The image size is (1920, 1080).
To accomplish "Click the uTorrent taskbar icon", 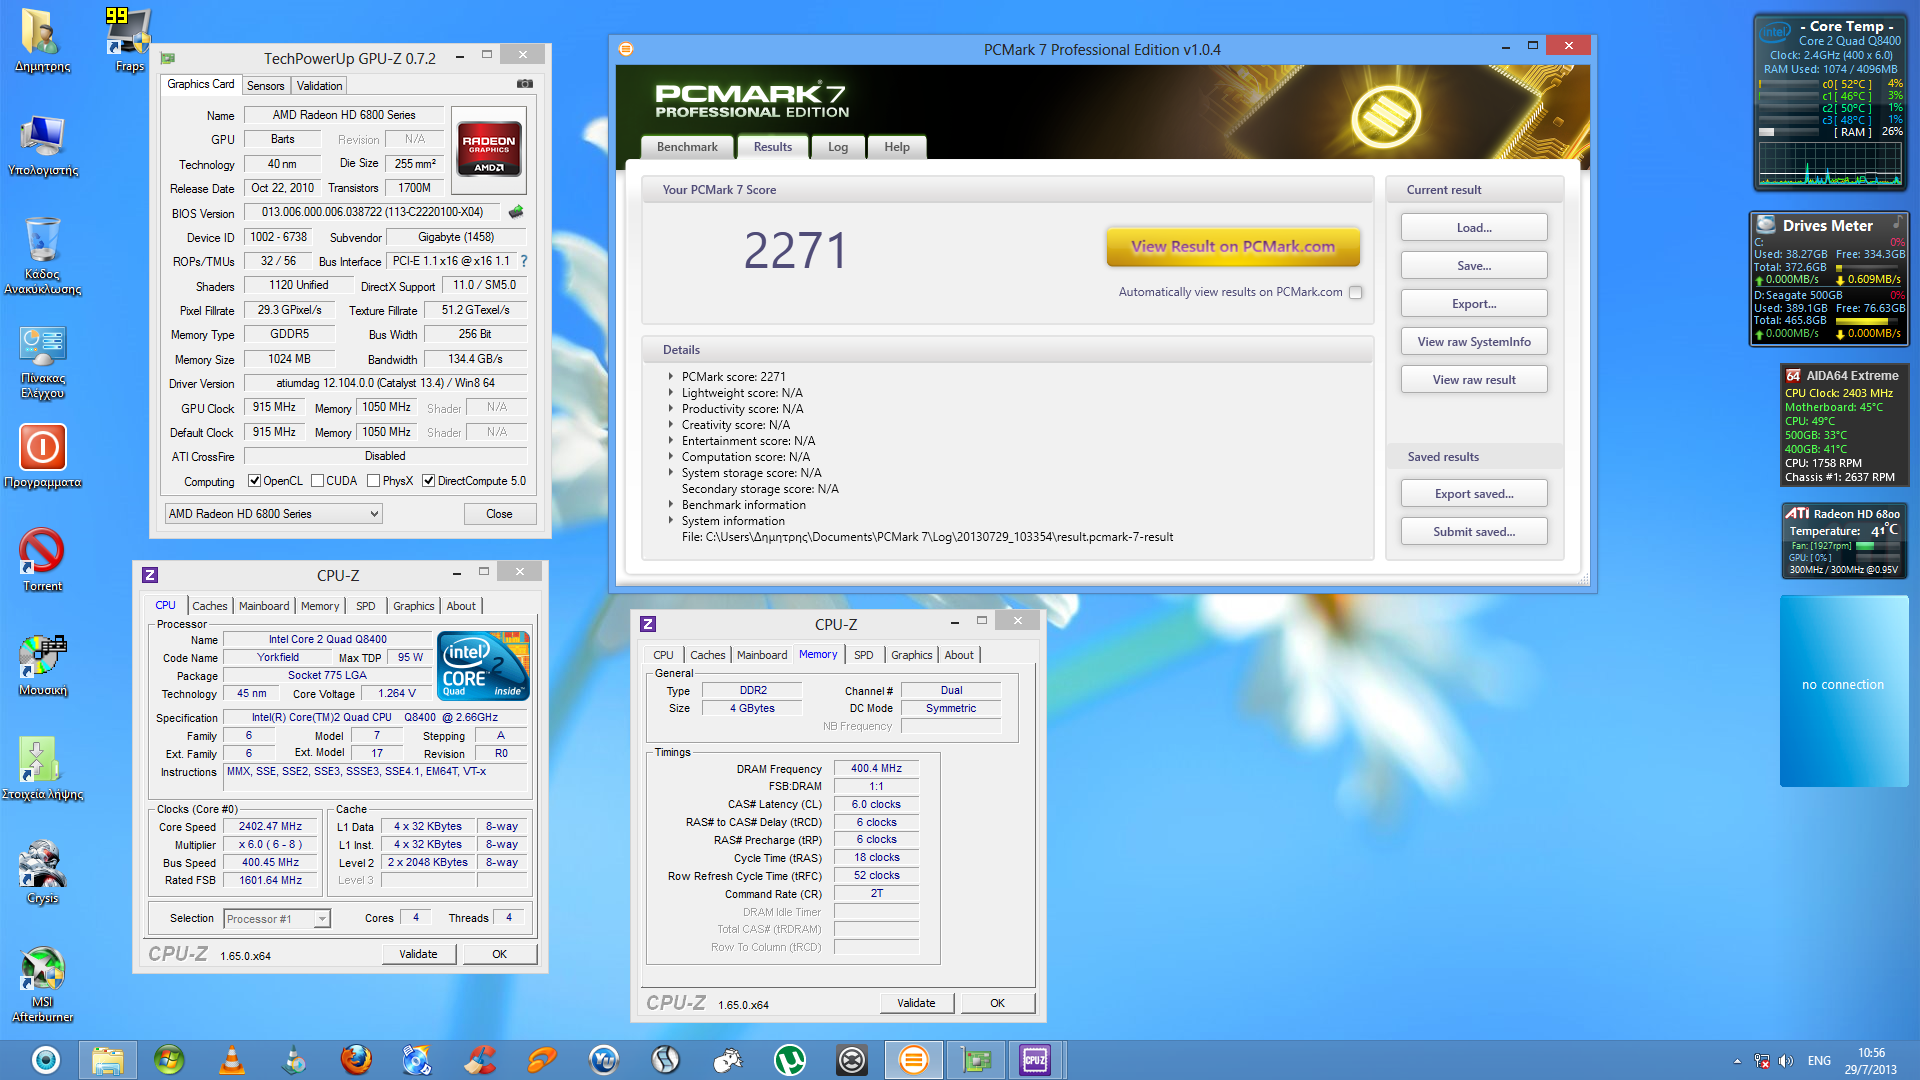I will pos(790,1060).
